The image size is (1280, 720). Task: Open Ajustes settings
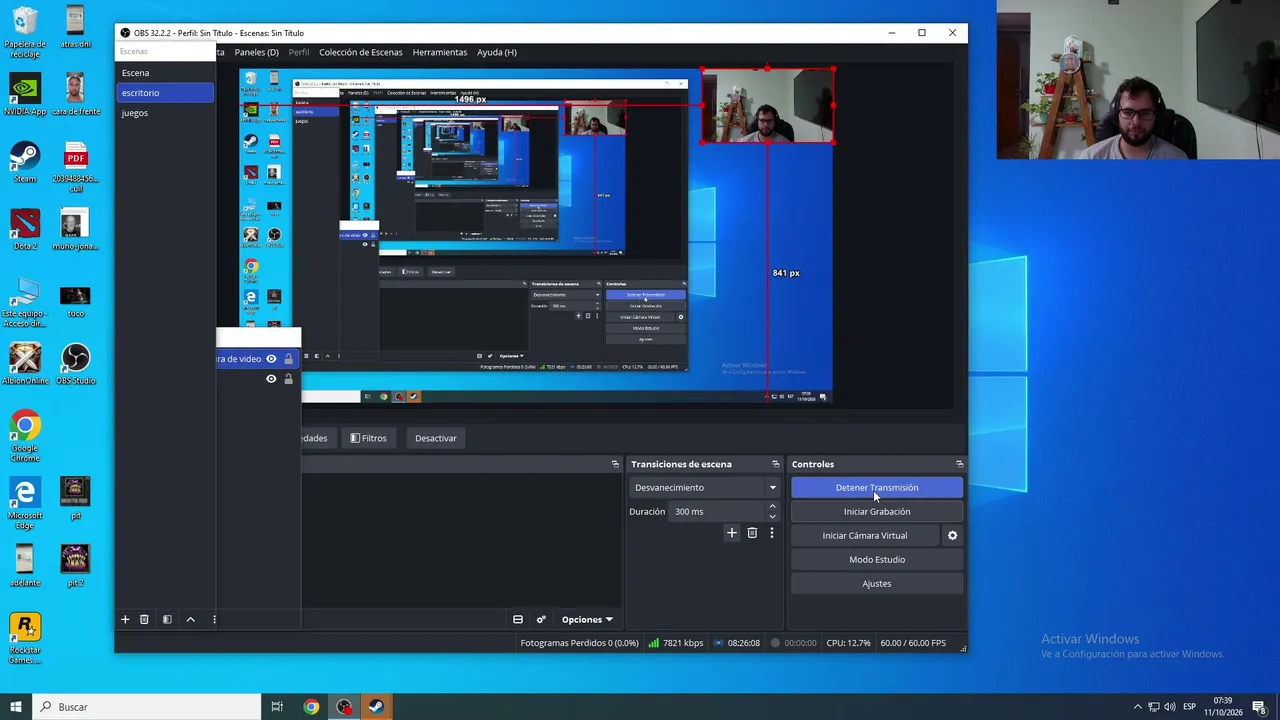[877, 584]
